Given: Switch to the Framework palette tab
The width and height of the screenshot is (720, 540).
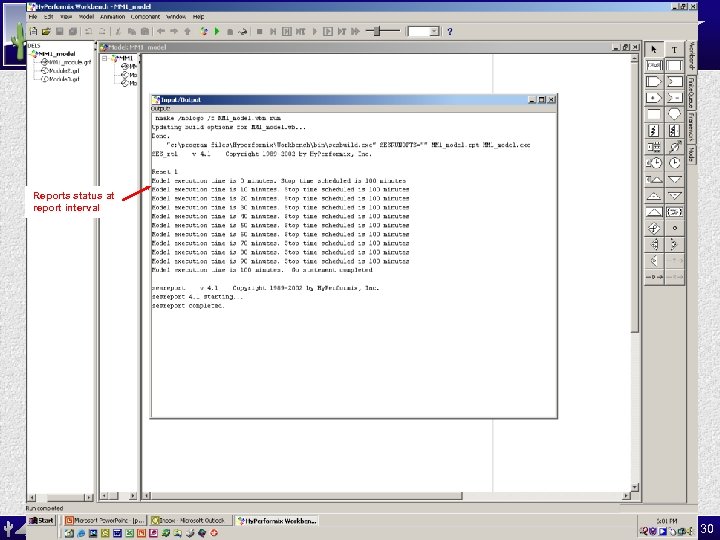Looking at the screenshot, I should click(x=692, y=127).
